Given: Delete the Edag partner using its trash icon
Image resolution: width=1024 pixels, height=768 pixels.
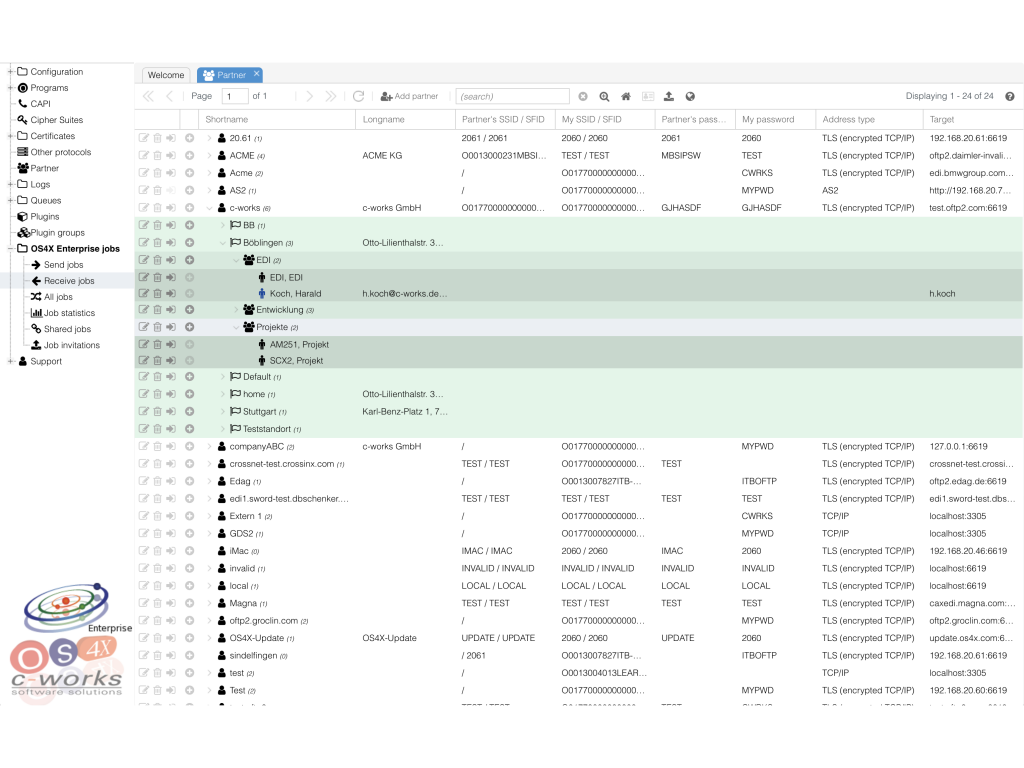Looking at the screenshot, I should coord(157,481).
